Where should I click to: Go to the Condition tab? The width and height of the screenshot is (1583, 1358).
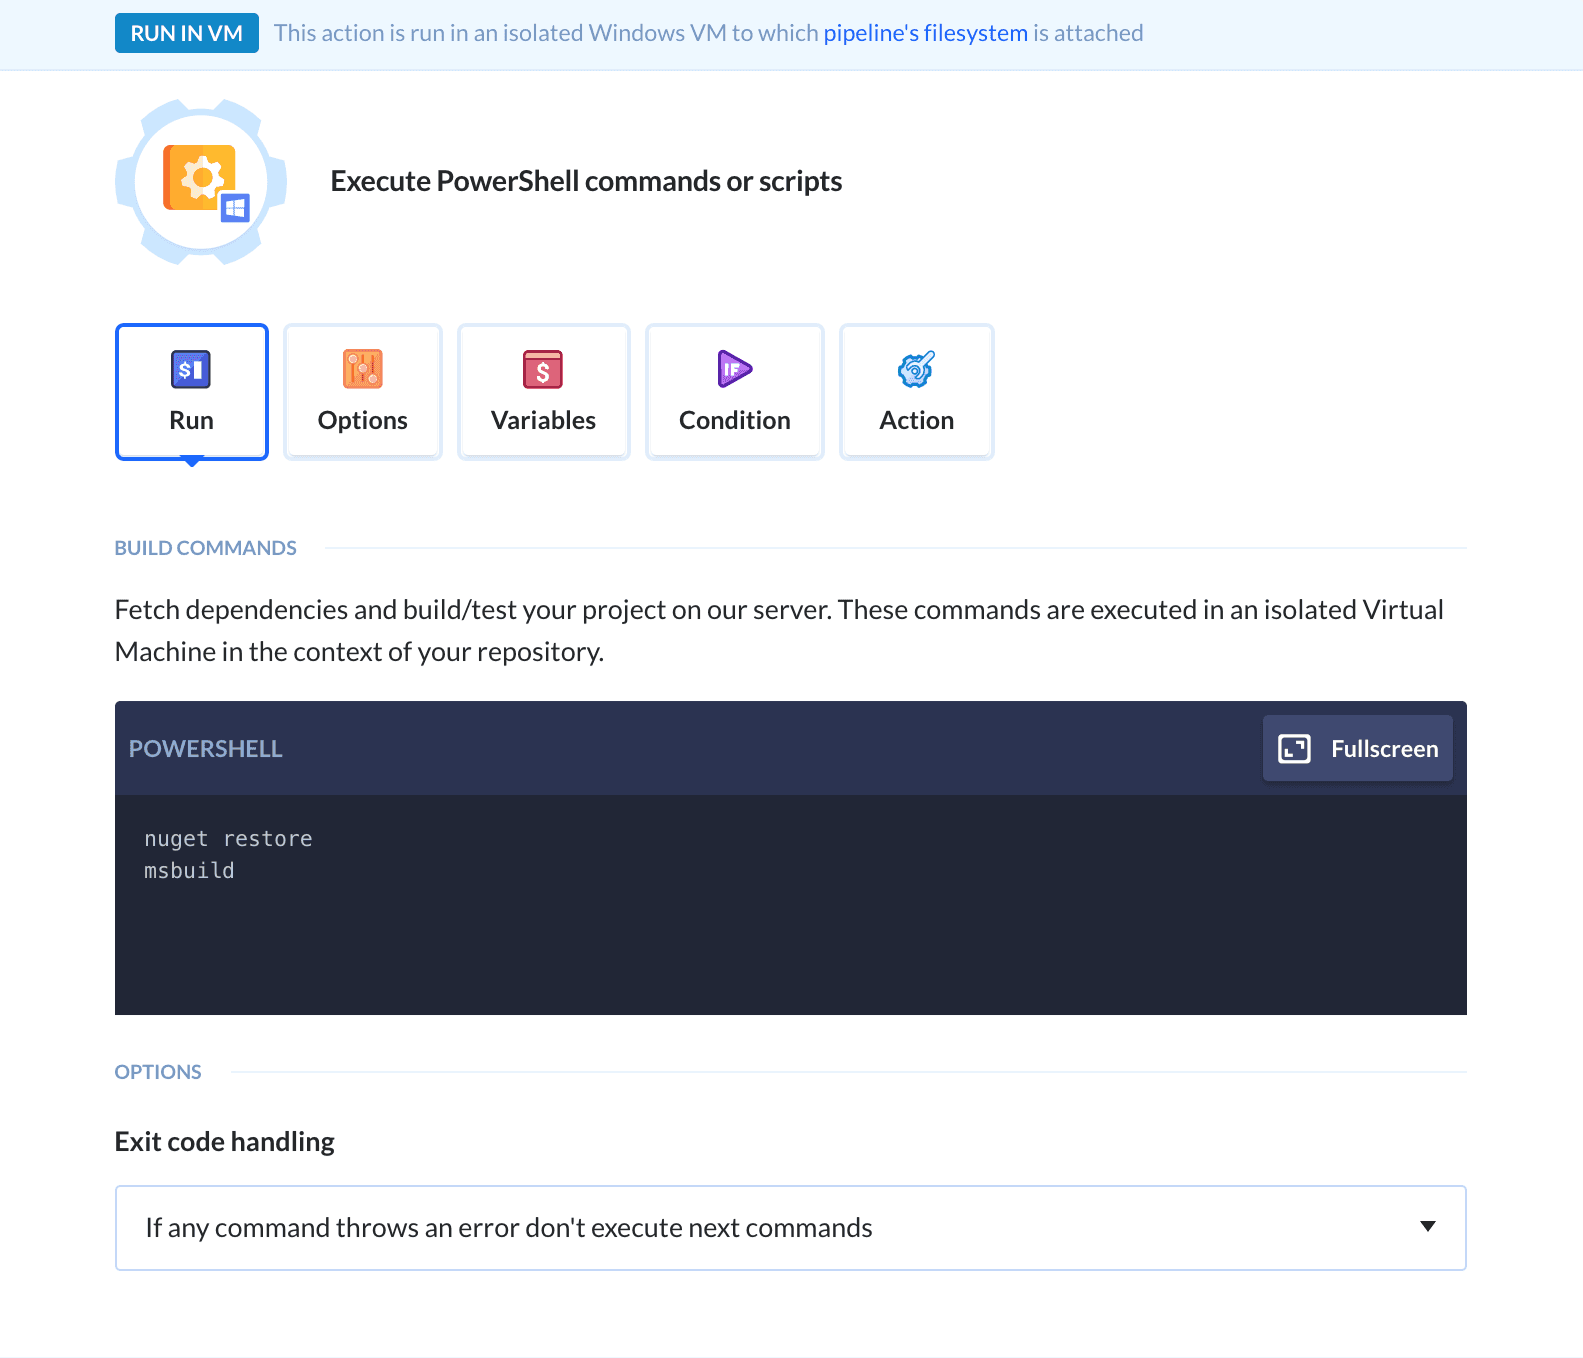pyautogui.click(x=734, y=392)
